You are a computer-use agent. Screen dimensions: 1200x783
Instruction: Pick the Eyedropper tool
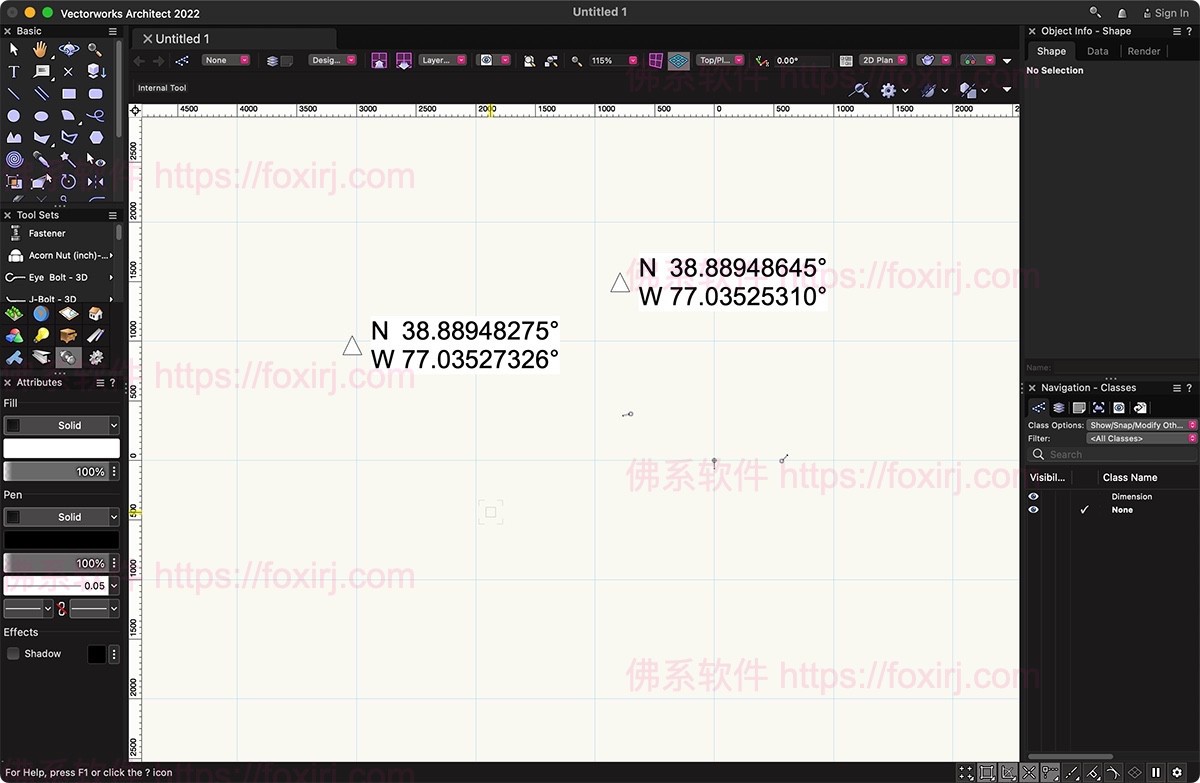pos(40,158)
